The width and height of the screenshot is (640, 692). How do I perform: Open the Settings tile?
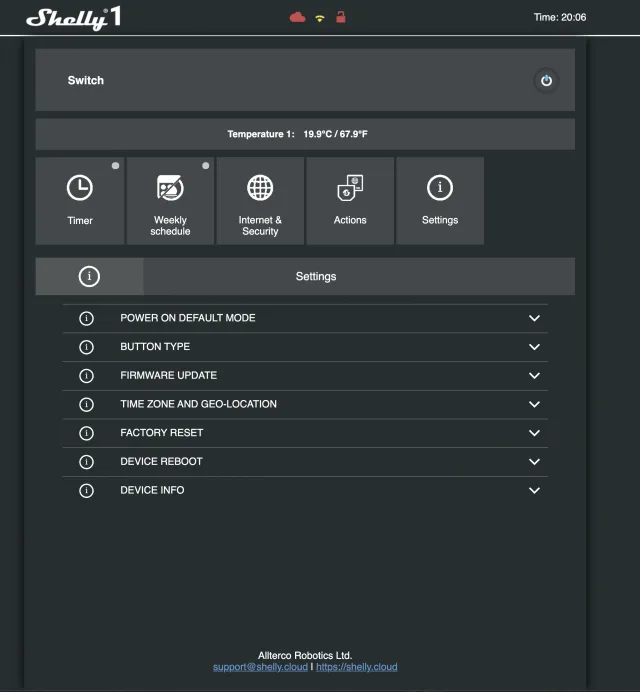(440, 200)
